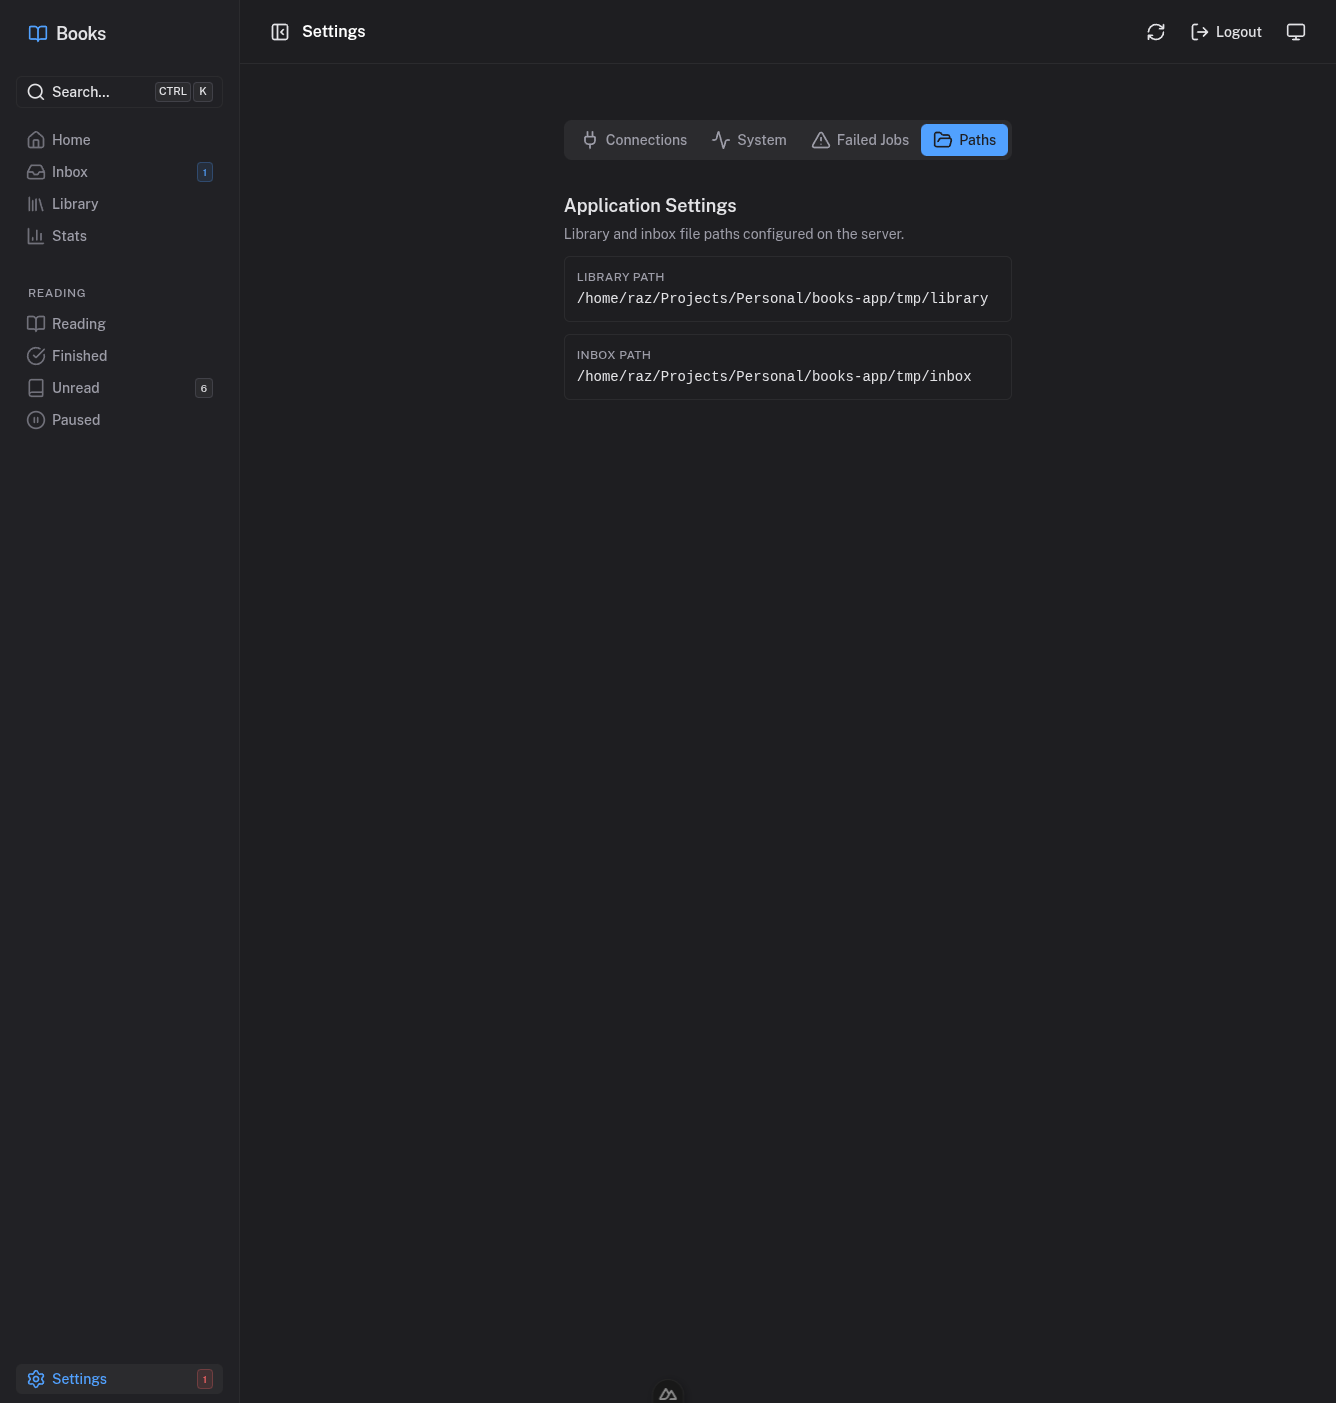Open the Unread list showing 6 items
The height and width of the screenshot is (1403, 1336).
(75, 388)
